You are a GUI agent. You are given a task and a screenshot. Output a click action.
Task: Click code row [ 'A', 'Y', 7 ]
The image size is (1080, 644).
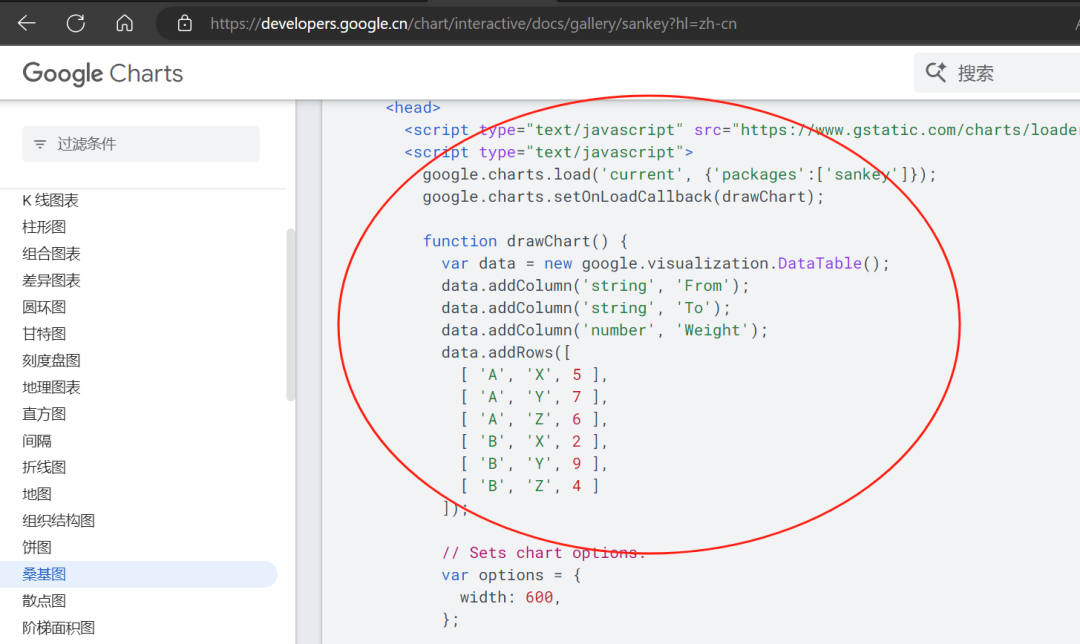point(534,397)
